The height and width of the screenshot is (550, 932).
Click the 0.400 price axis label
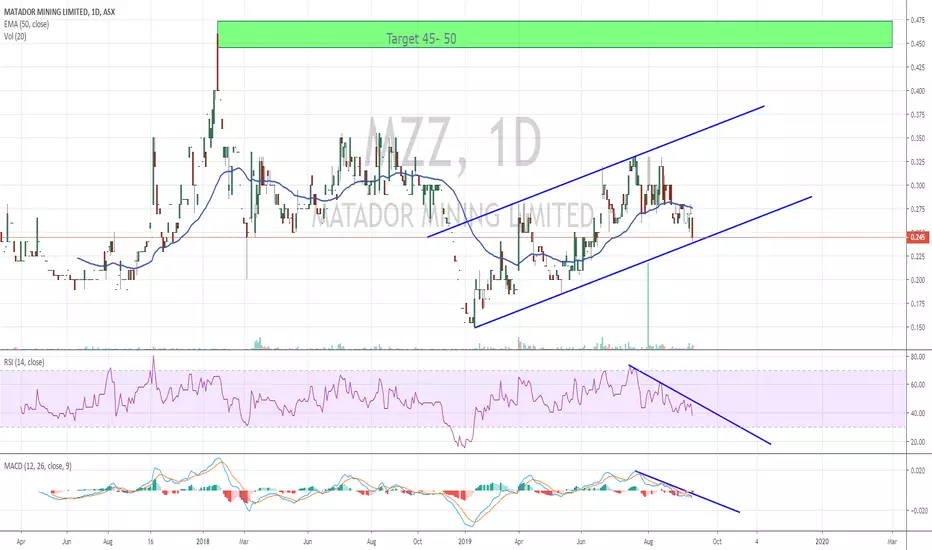918,91
